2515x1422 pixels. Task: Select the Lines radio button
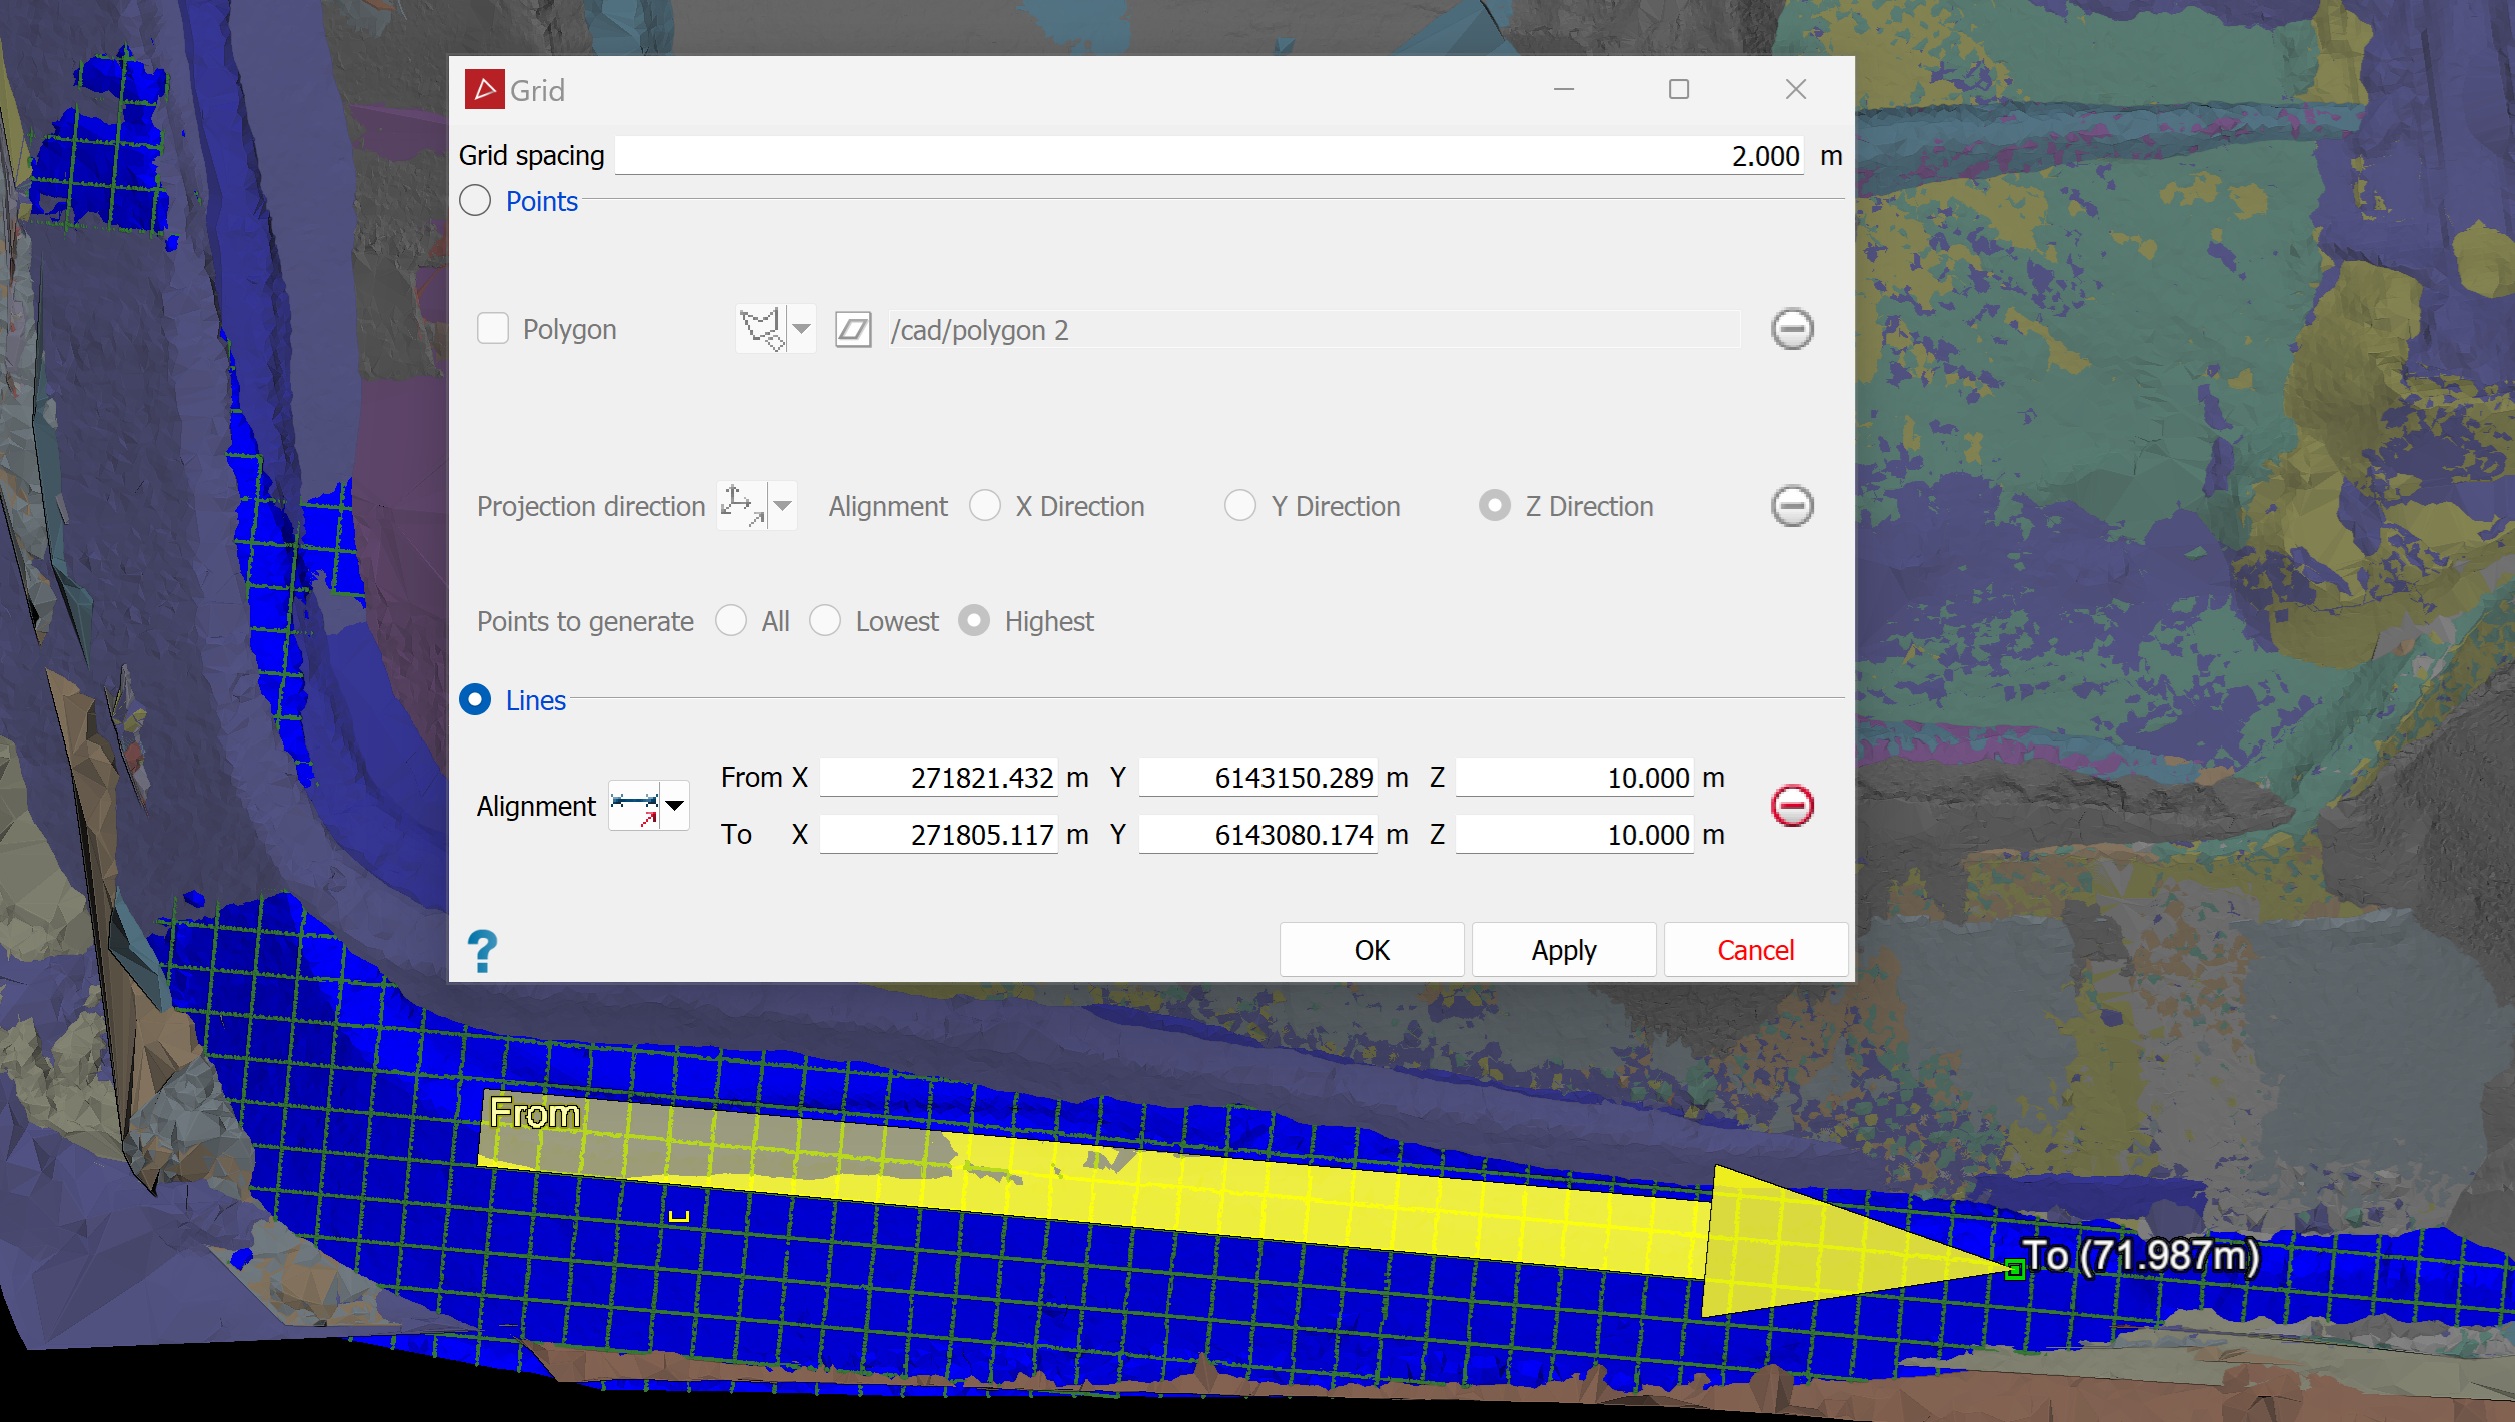click(475, 700)
